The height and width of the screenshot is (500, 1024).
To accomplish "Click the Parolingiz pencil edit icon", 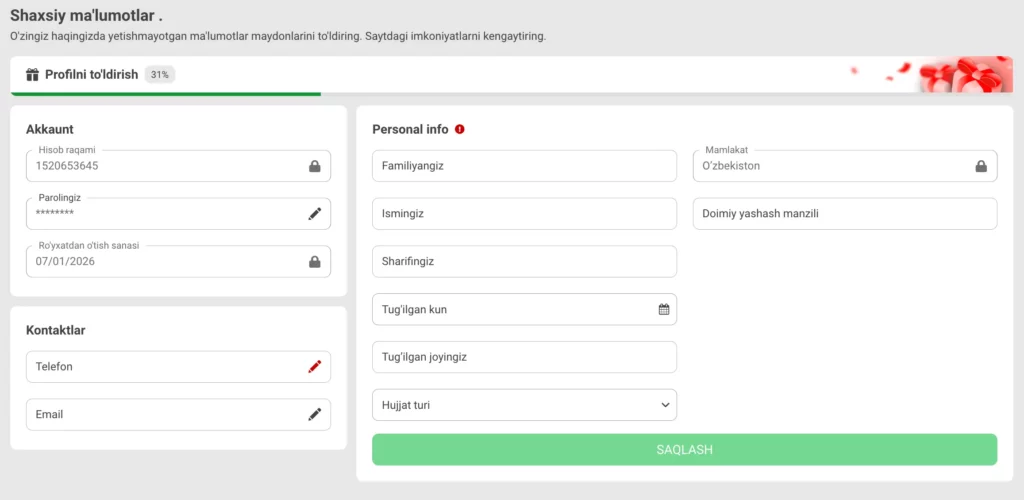I will [x=315, y=214].
